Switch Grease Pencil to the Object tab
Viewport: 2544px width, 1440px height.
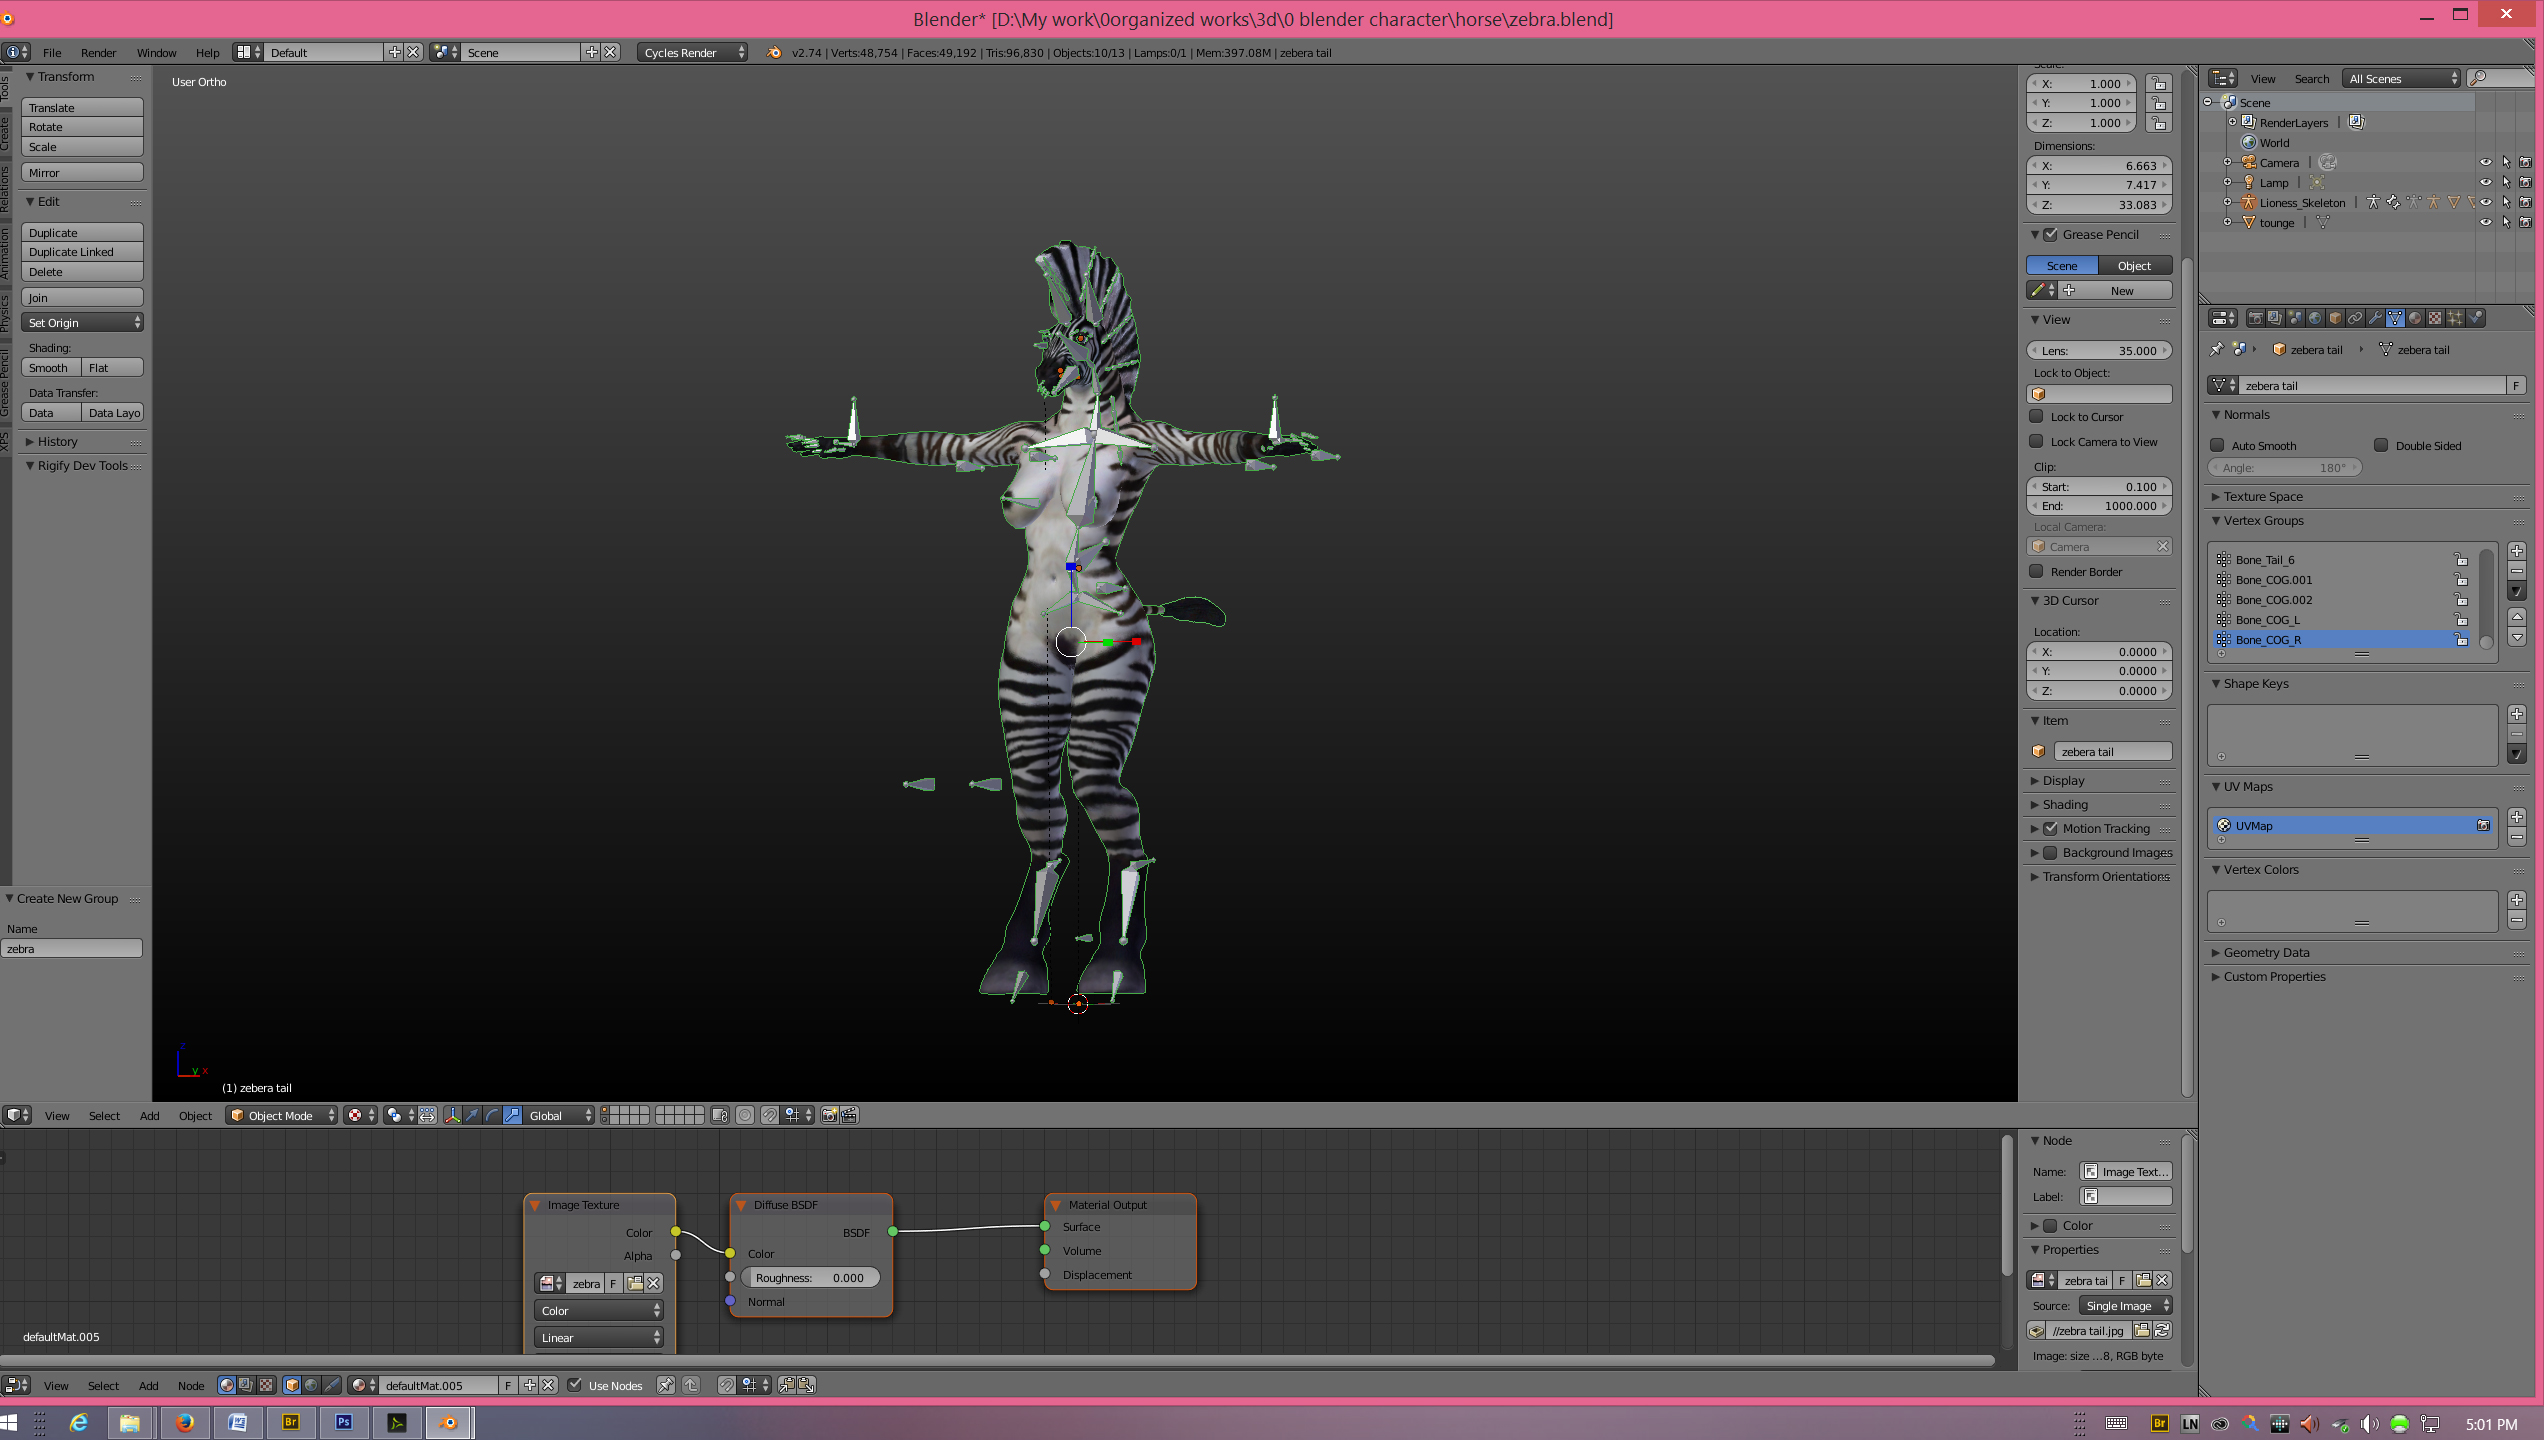2134,265
